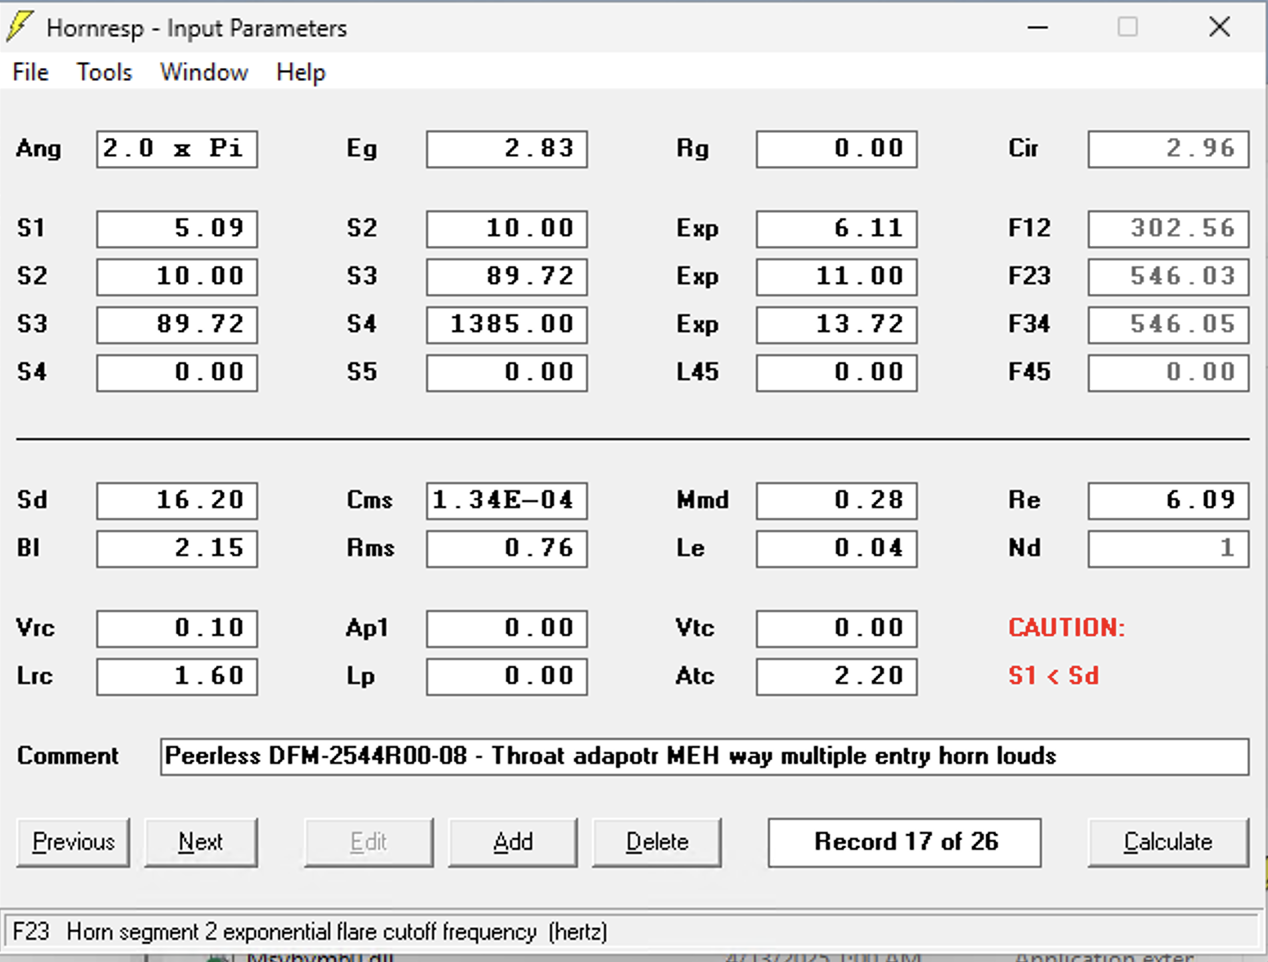This screenshot has width=1268, height=962.
Task: Click the F23 status bar description
Action: coord(310,932)
